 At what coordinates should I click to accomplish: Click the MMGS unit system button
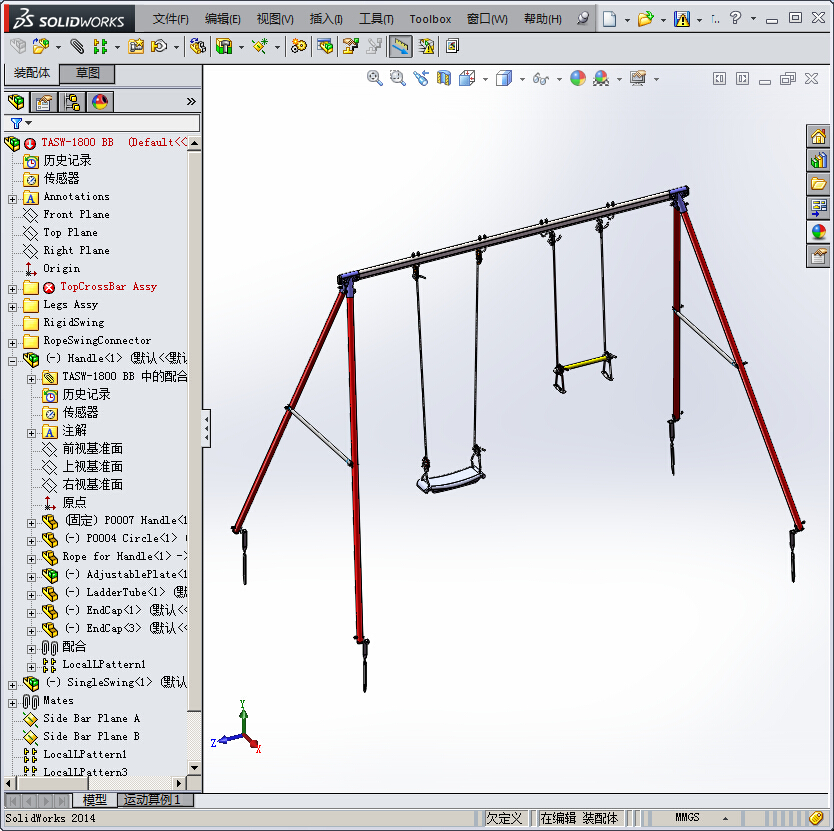pyautogui.click(x=687, y=817)
